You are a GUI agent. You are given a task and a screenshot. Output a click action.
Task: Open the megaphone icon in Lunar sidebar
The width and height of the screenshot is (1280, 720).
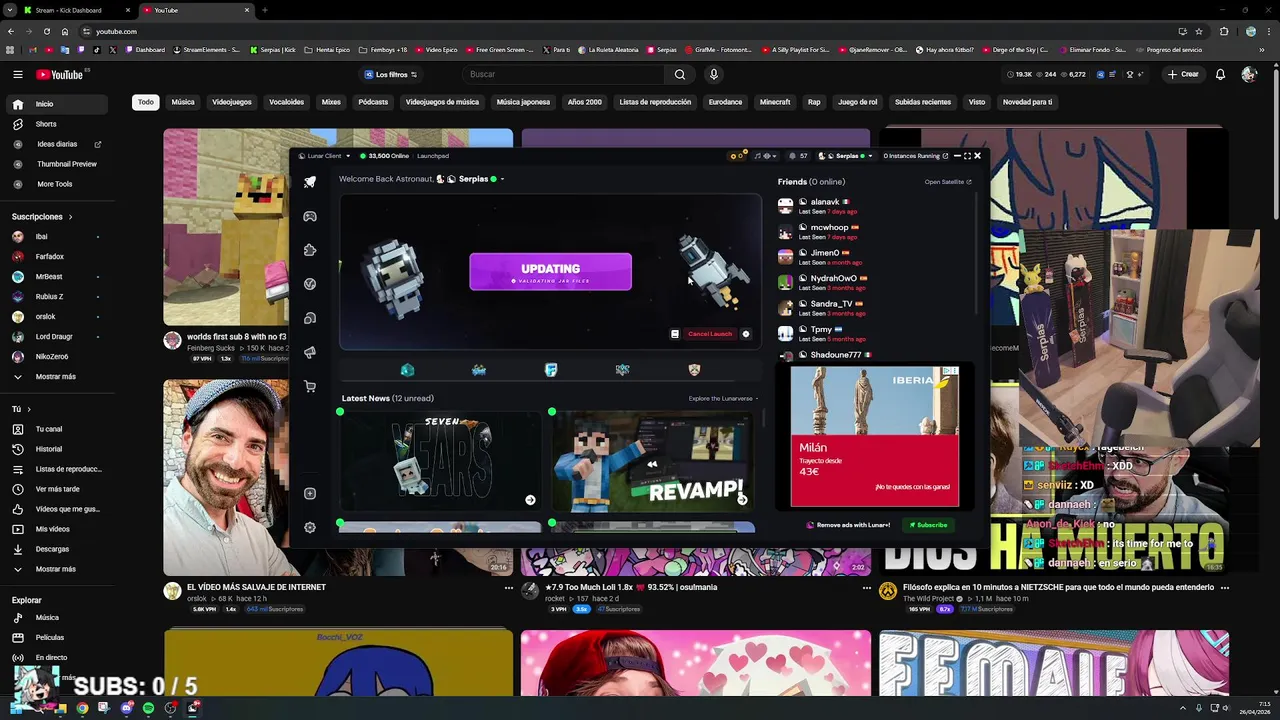pyautogui.click(x=310, y=352)
